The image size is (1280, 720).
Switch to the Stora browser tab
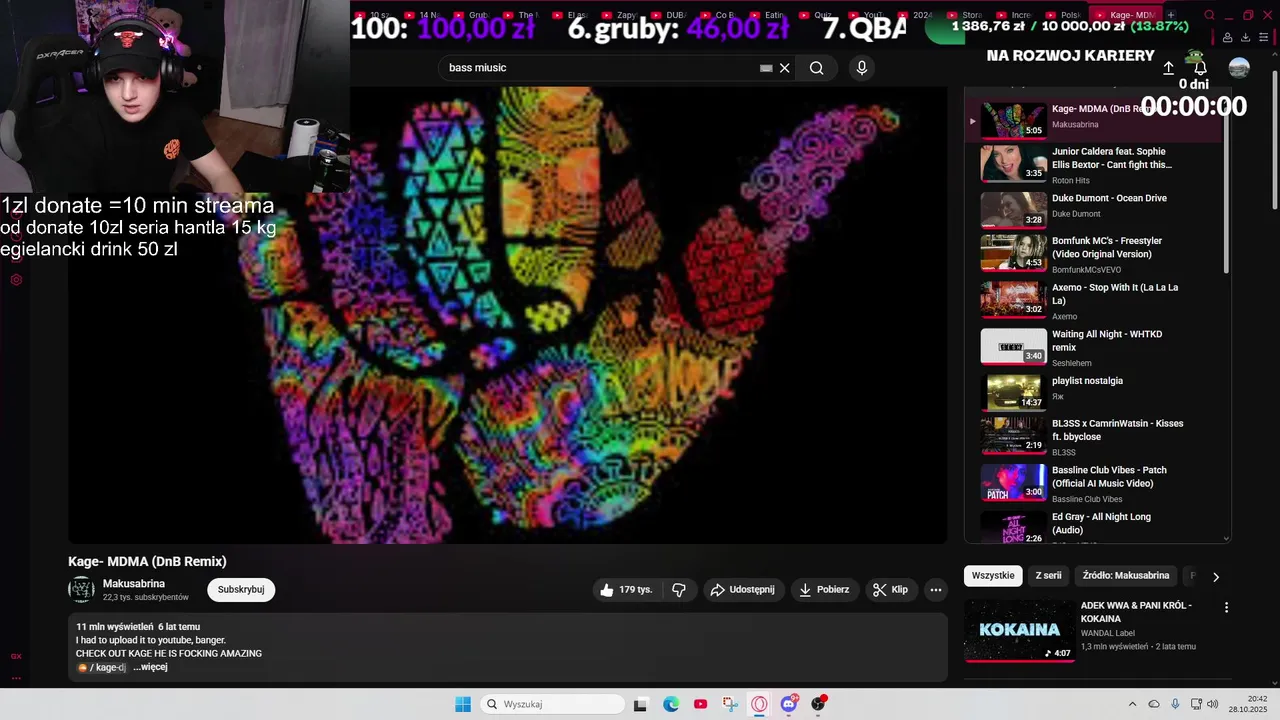[964, 15]
